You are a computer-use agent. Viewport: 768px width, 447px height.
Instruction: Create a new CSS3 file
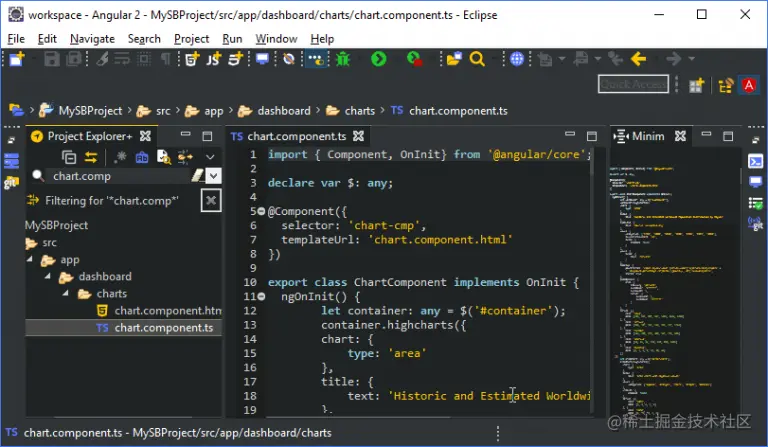[236, 59]
